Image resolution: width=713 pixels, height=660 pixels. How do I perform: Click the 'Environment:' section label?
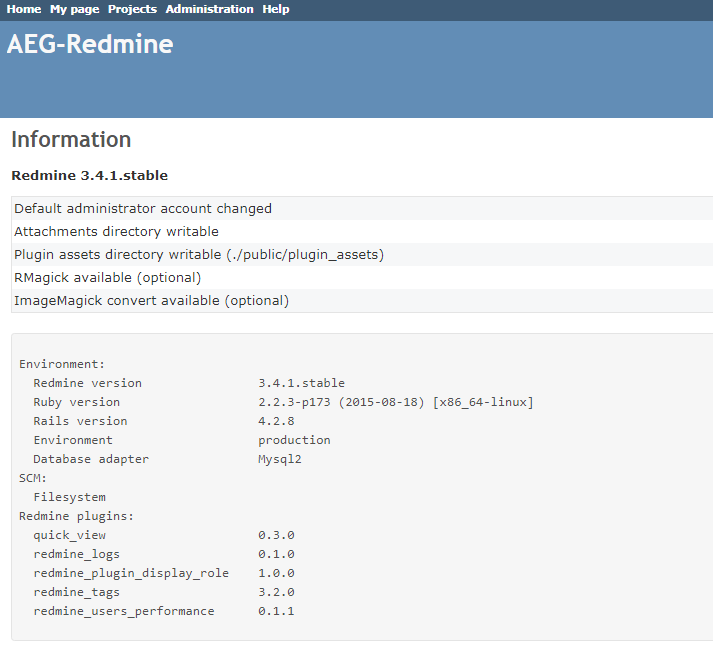62,364
